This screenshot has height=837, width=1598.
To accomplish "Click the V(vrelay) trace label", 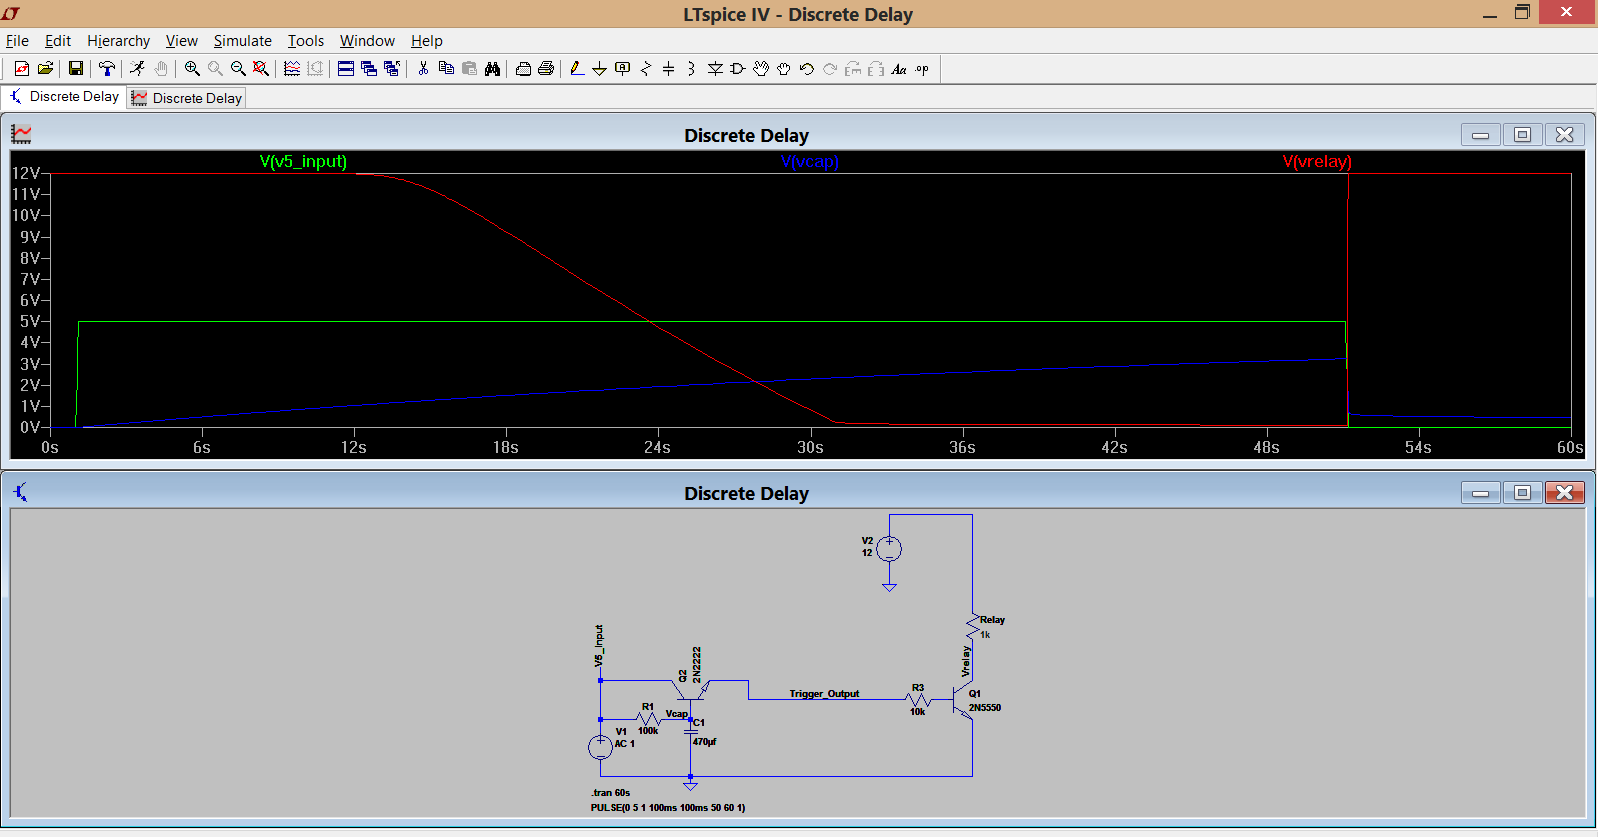I will pos(1317,162).
